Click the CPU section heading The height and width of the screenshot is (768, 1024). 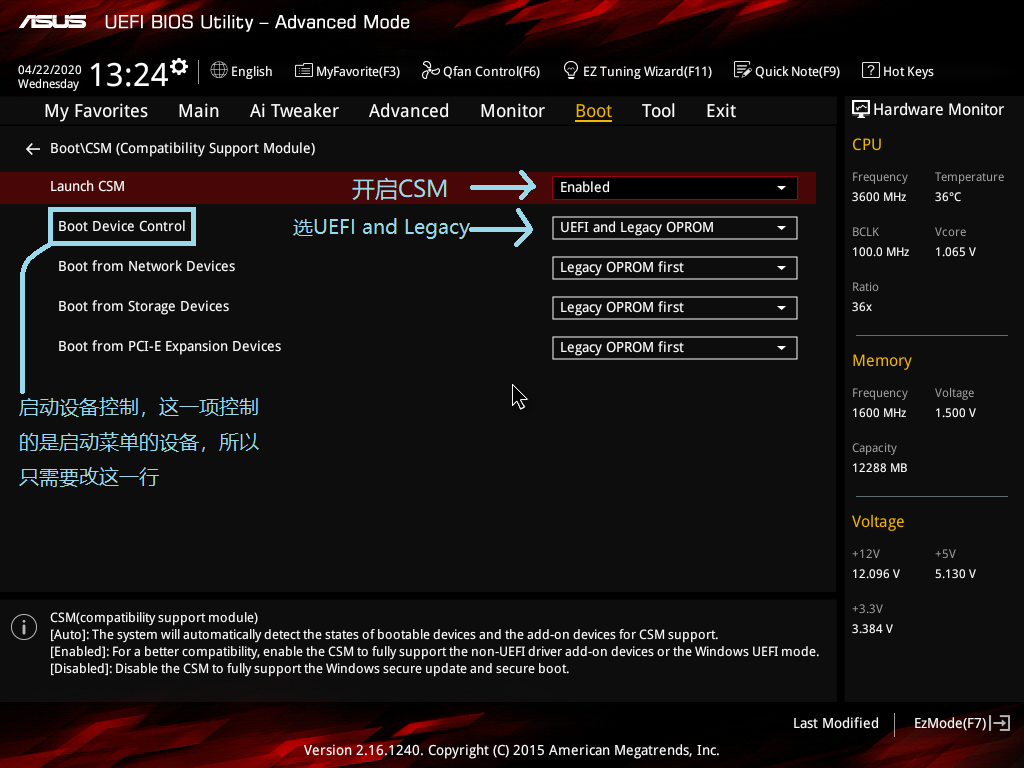click(x=867, y=144)
